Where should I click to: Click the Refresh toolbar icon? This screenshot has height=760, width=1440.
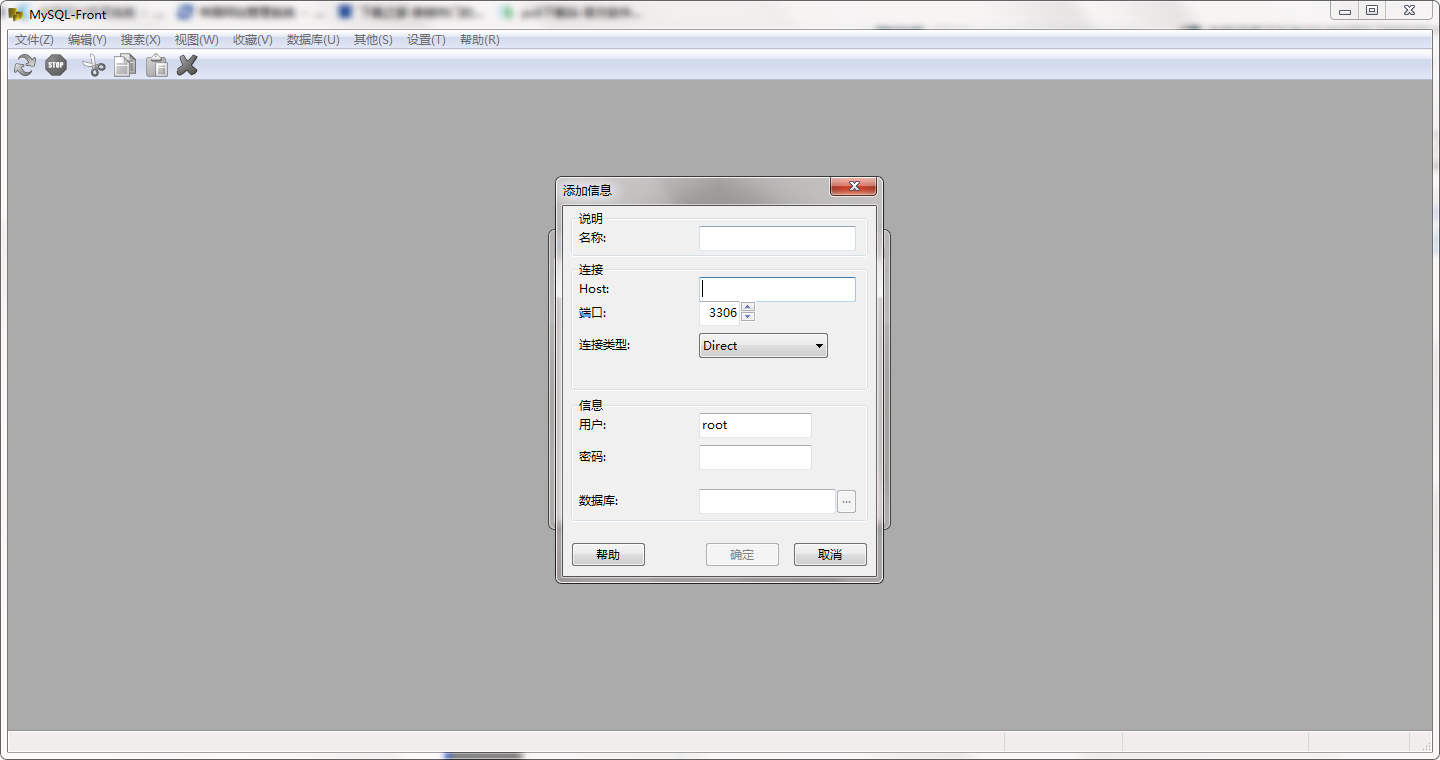tap(25, 66)
